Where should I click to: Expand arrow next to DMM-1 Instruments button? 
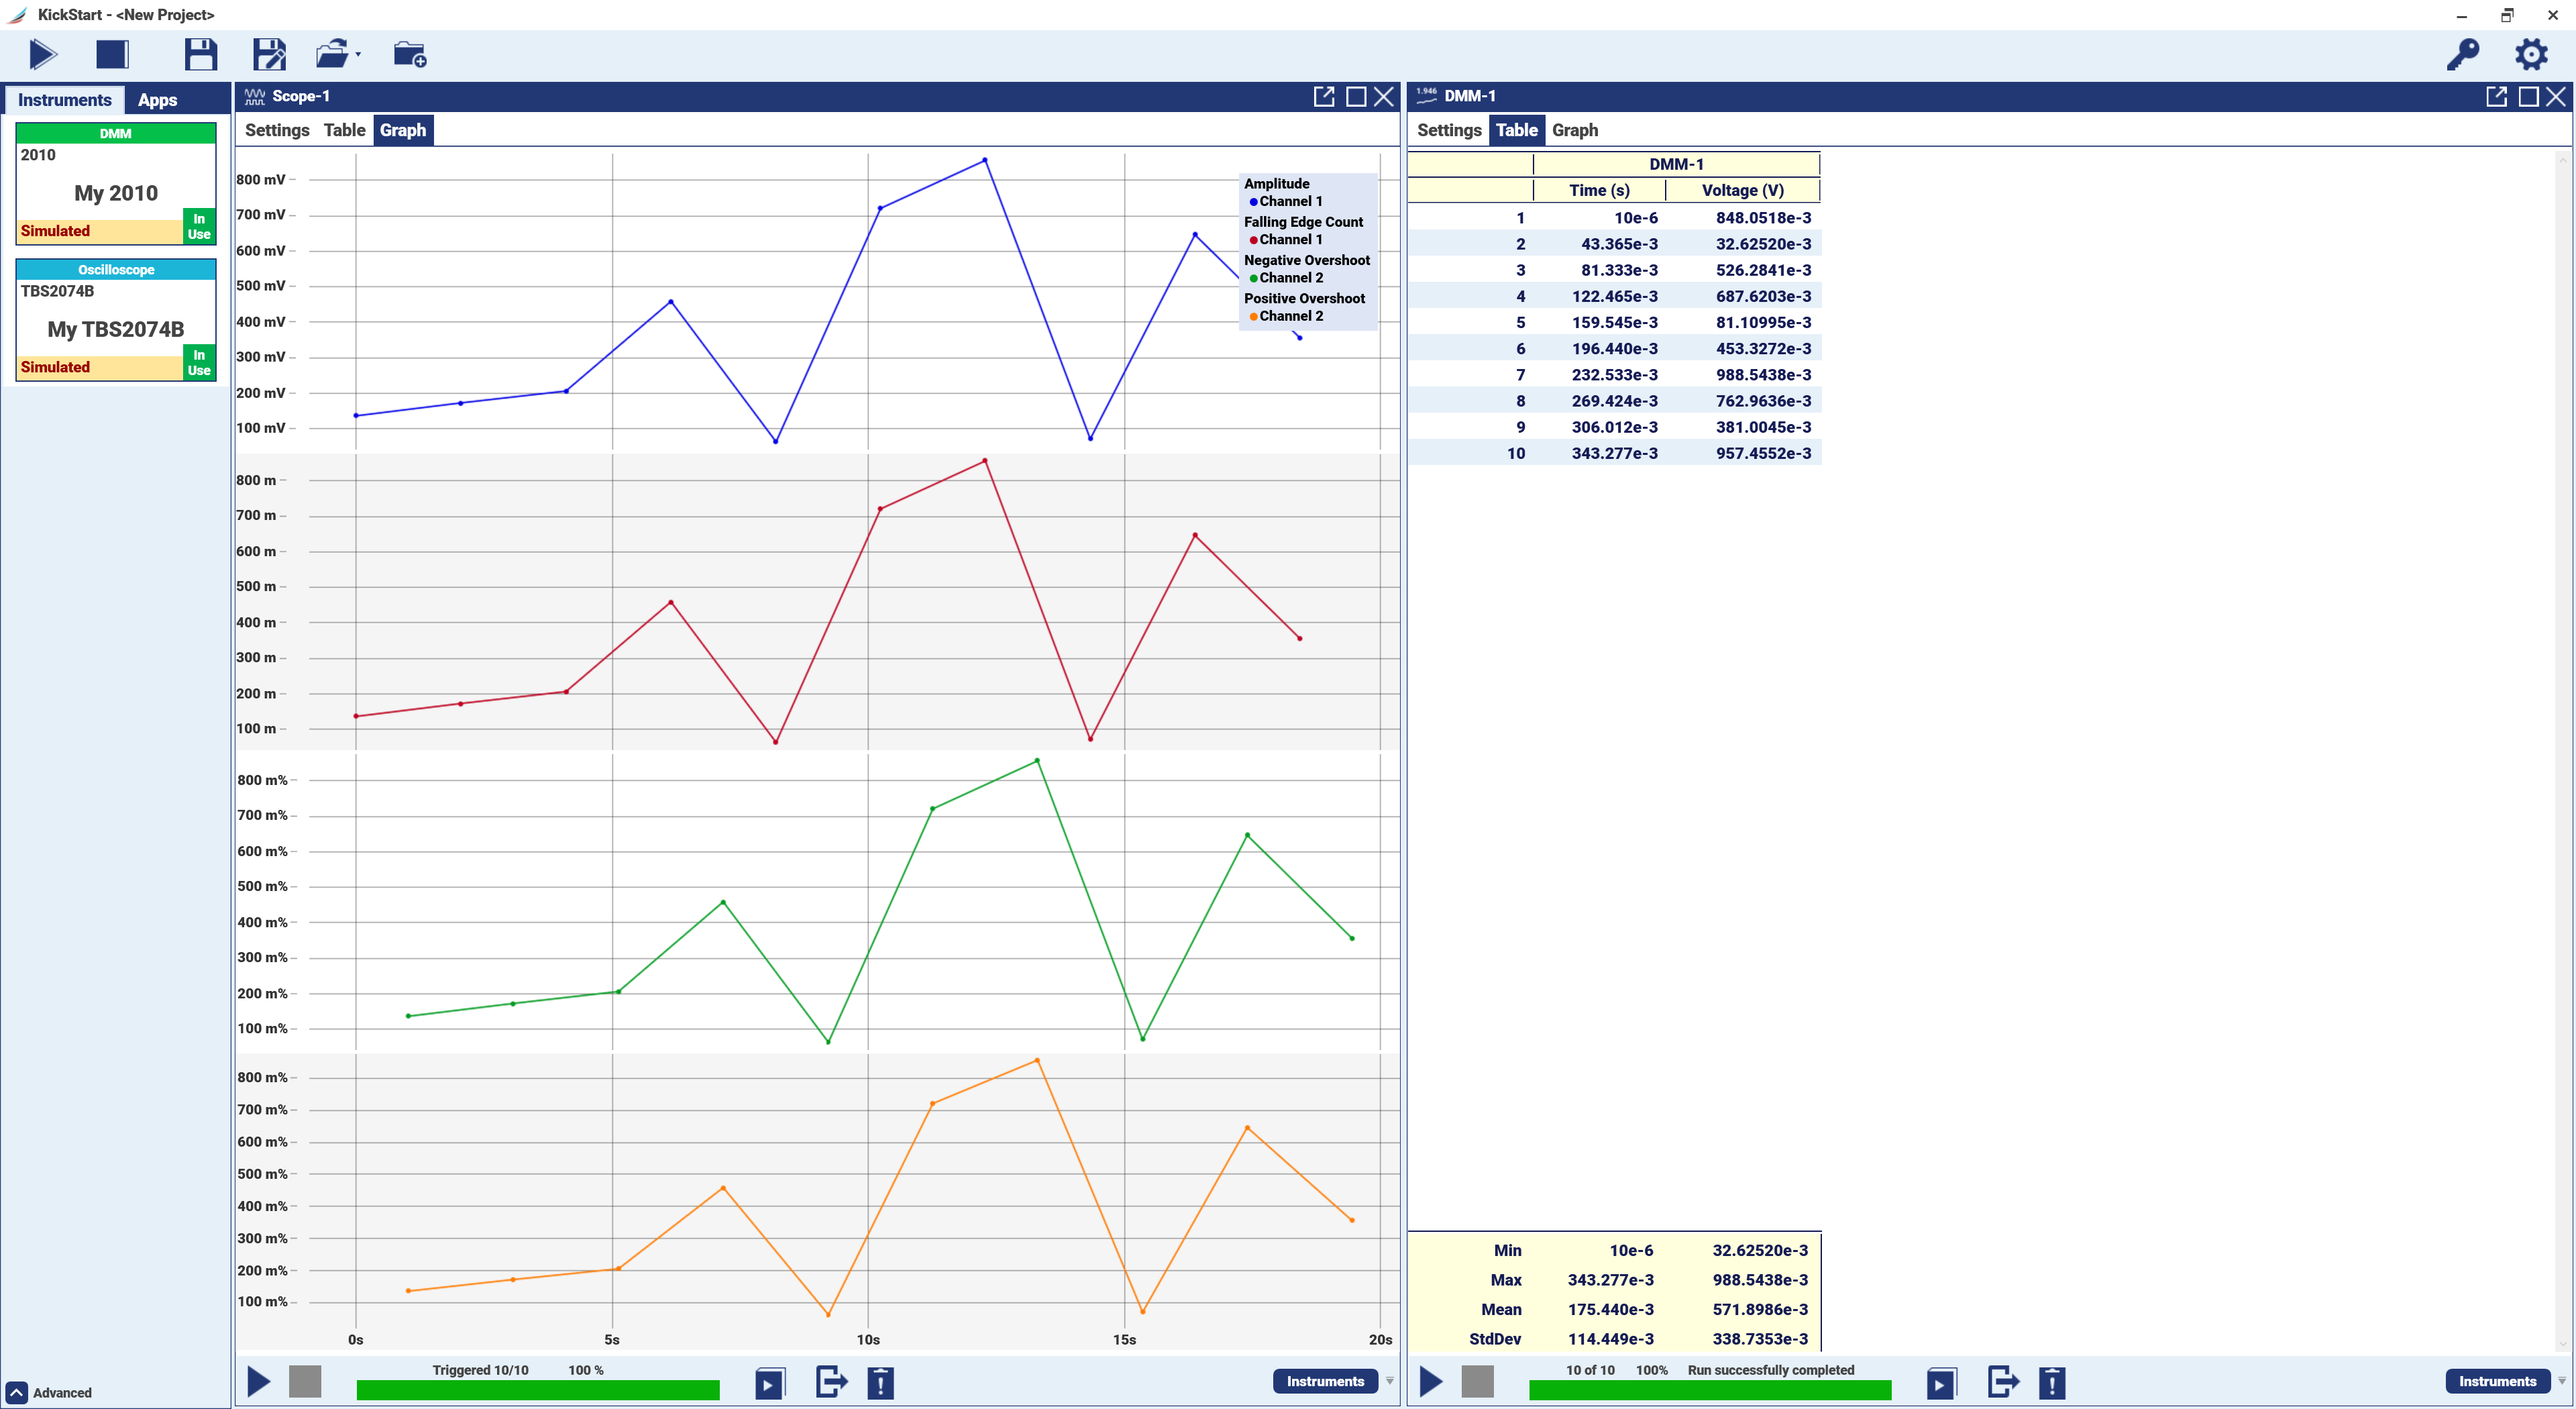click(x=2561, y=1381)
